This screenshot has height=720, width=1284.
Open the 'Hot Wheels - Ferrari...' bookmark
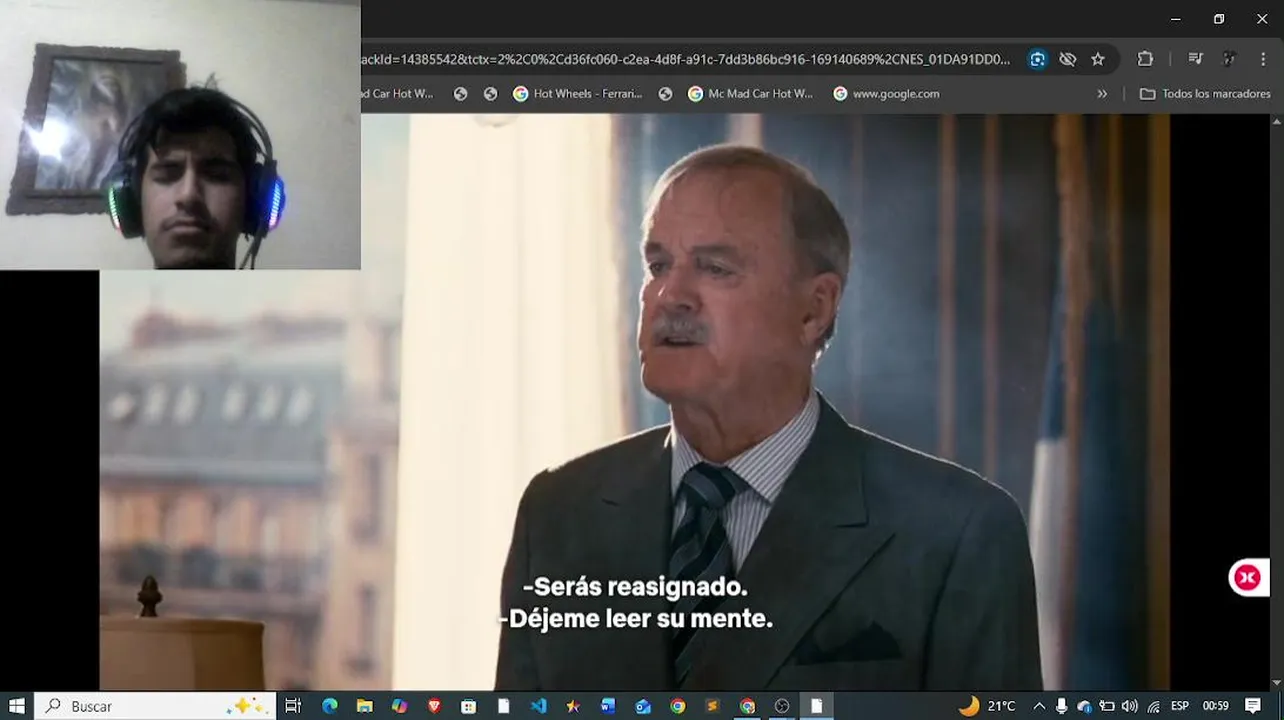tap(577, 94)
